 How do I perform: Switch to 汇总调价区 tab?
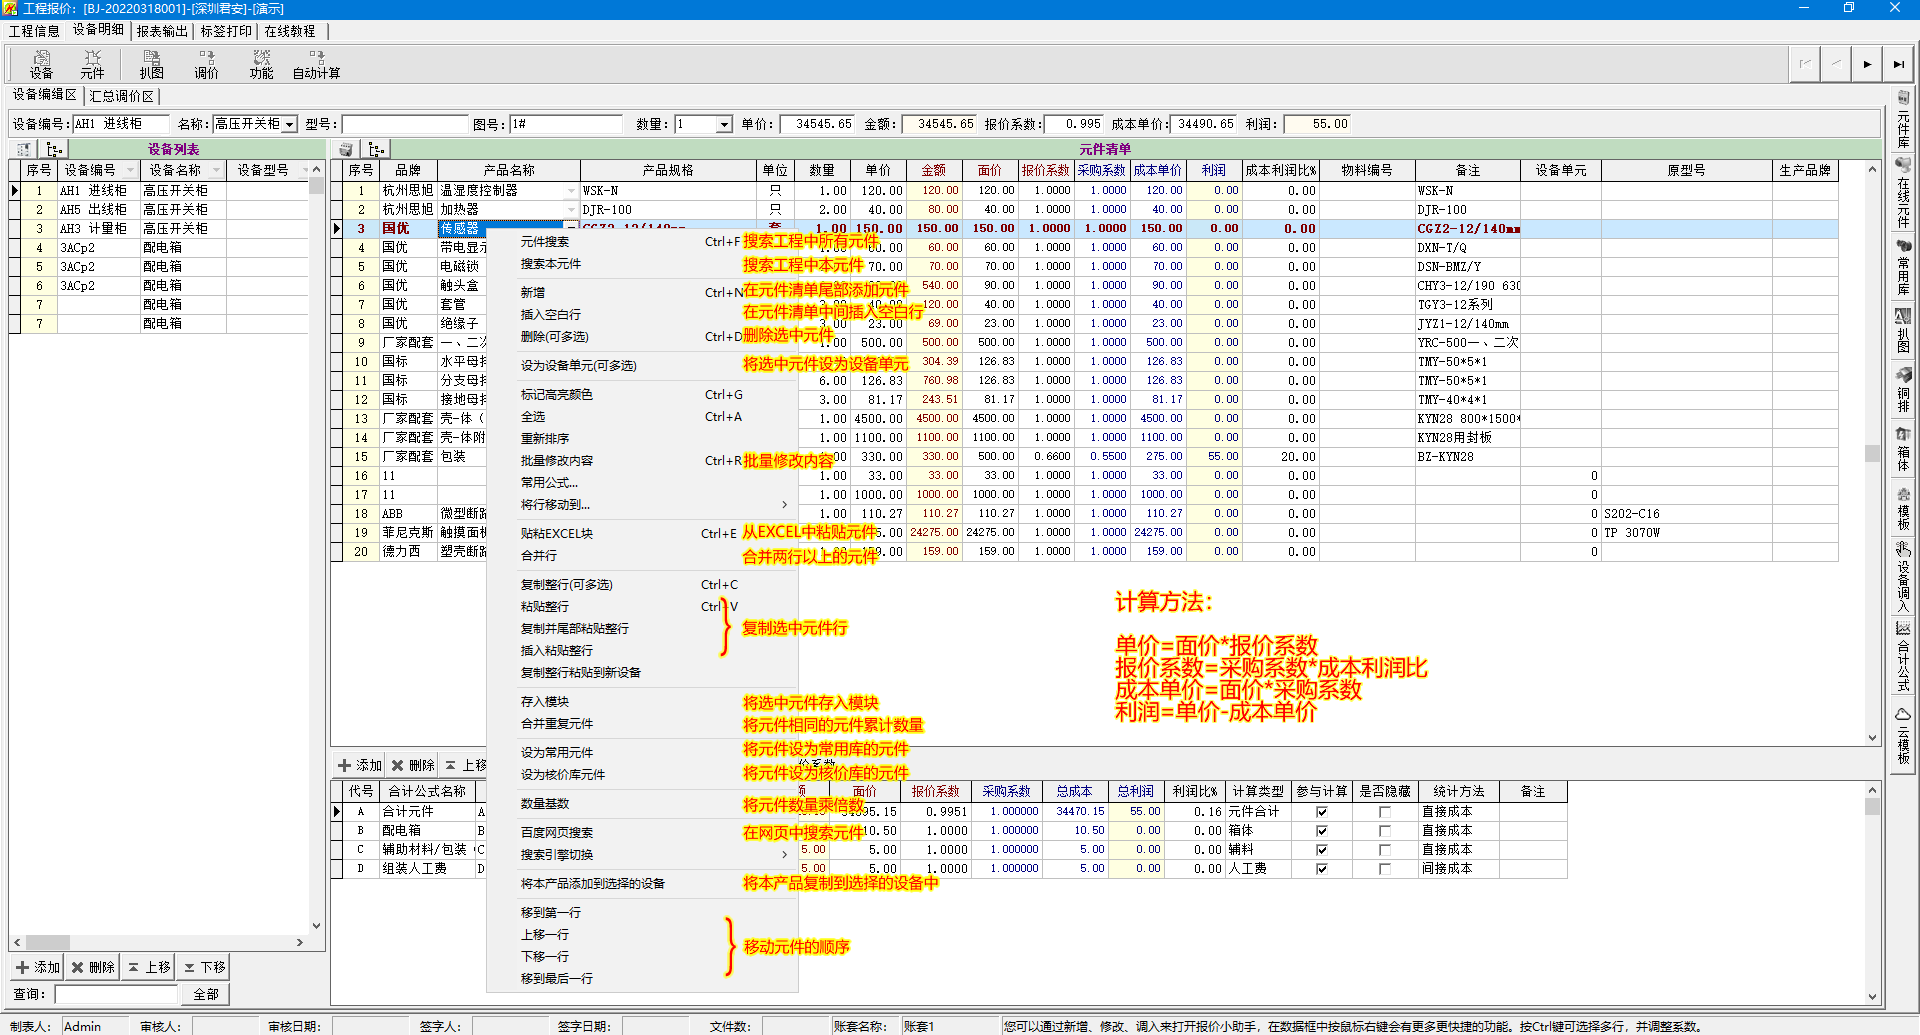click(122, 96)
